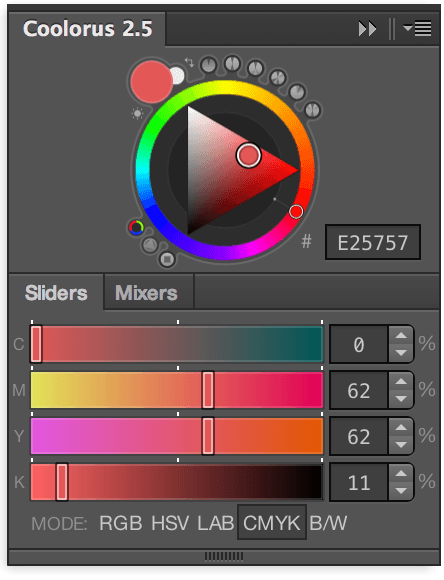This screenshot has height=580, width=444.
Task: Select B/W mode
Action: point(328,523)
